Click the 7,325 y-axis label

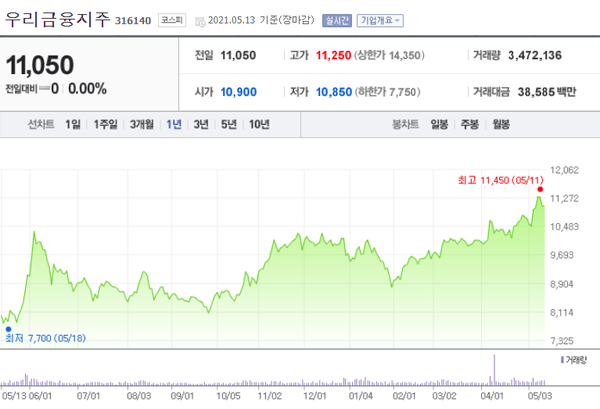click(x=562, y=341)
